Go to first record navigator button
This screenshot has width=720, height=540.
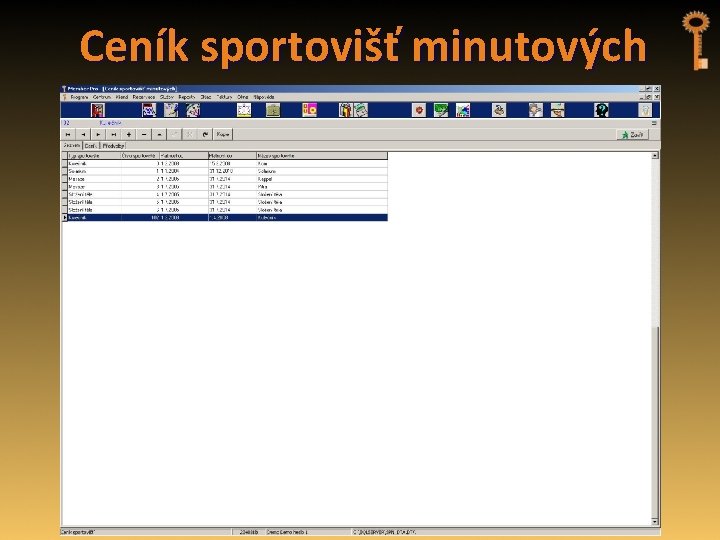pyautogui.click(x=68, y=135)
